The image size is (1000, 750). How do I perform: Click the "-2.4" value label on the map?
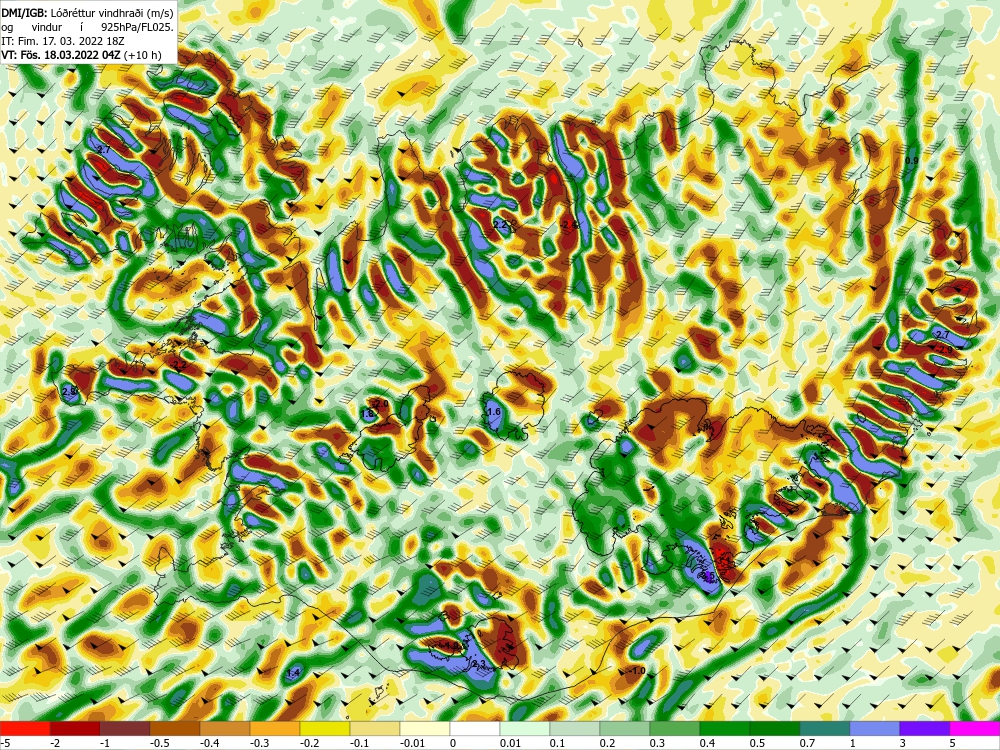[x=570, y=224]
